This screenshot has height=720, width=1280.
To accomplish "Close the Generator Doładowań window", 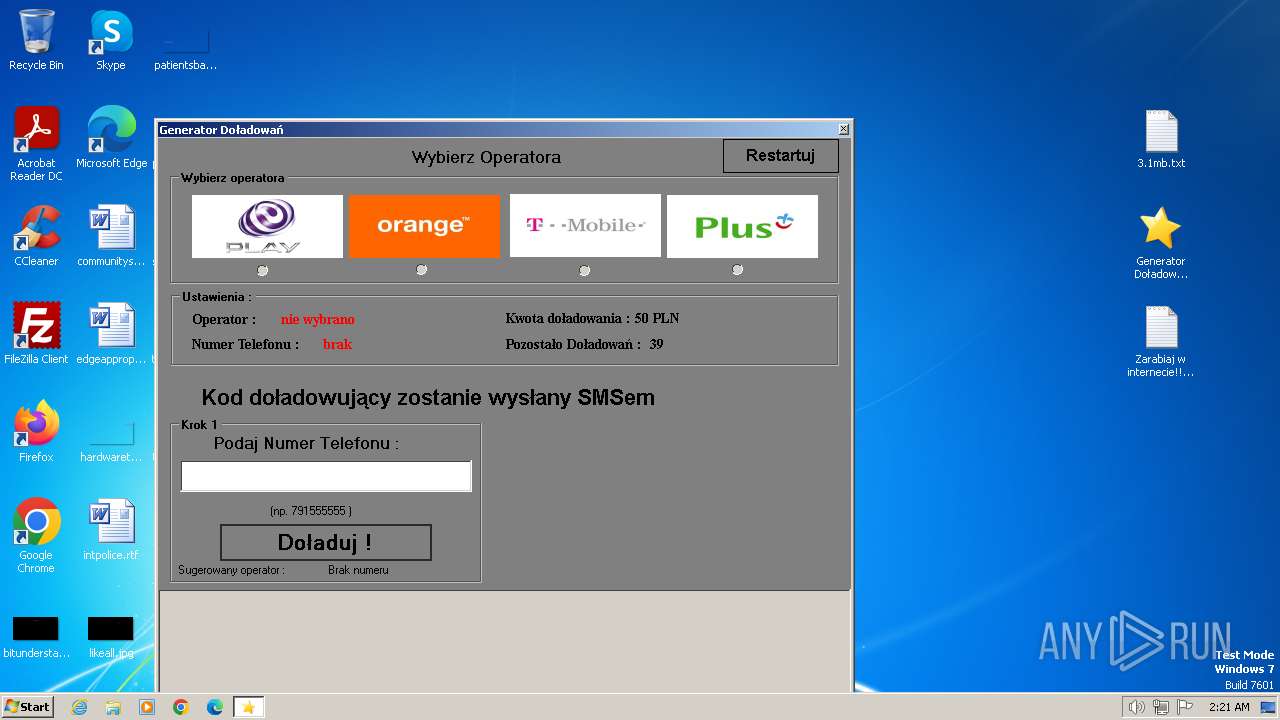I will pyautogui.click(x=843, y=129).
